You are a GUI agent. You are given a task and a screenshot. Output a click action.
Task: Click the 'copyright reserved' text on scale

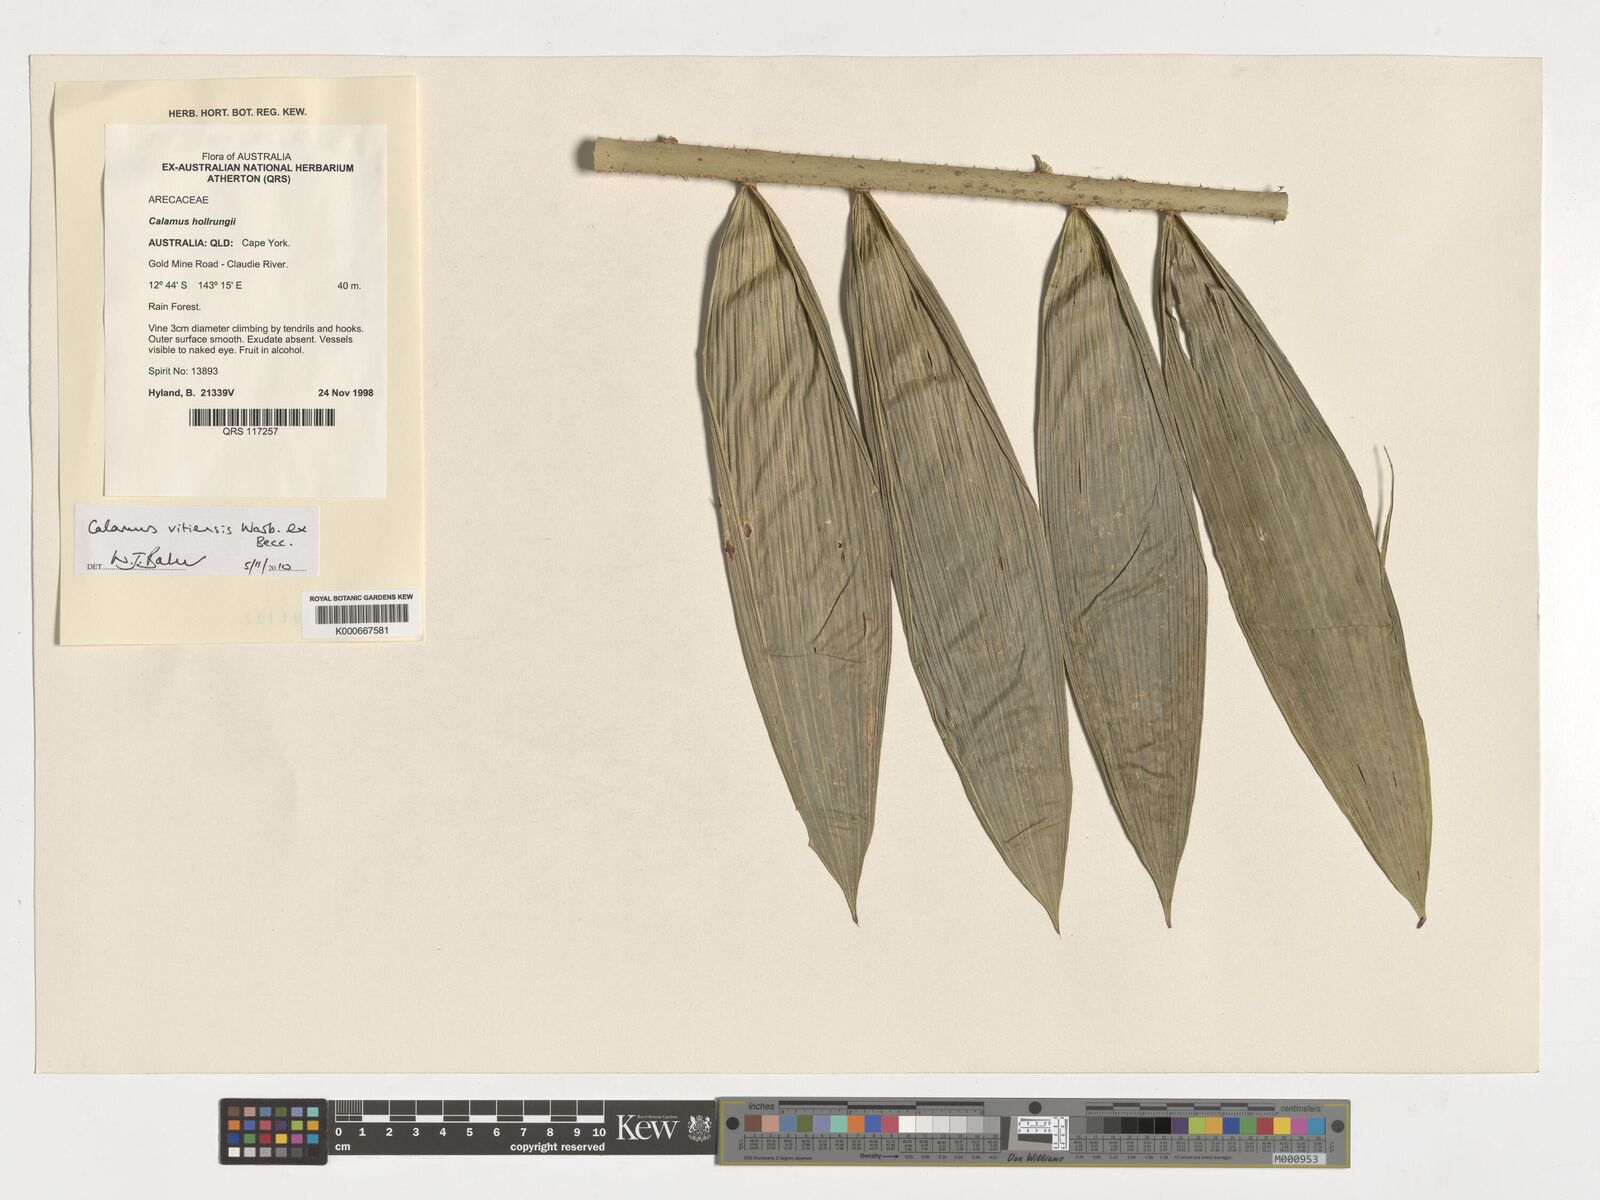[557, 1147]
